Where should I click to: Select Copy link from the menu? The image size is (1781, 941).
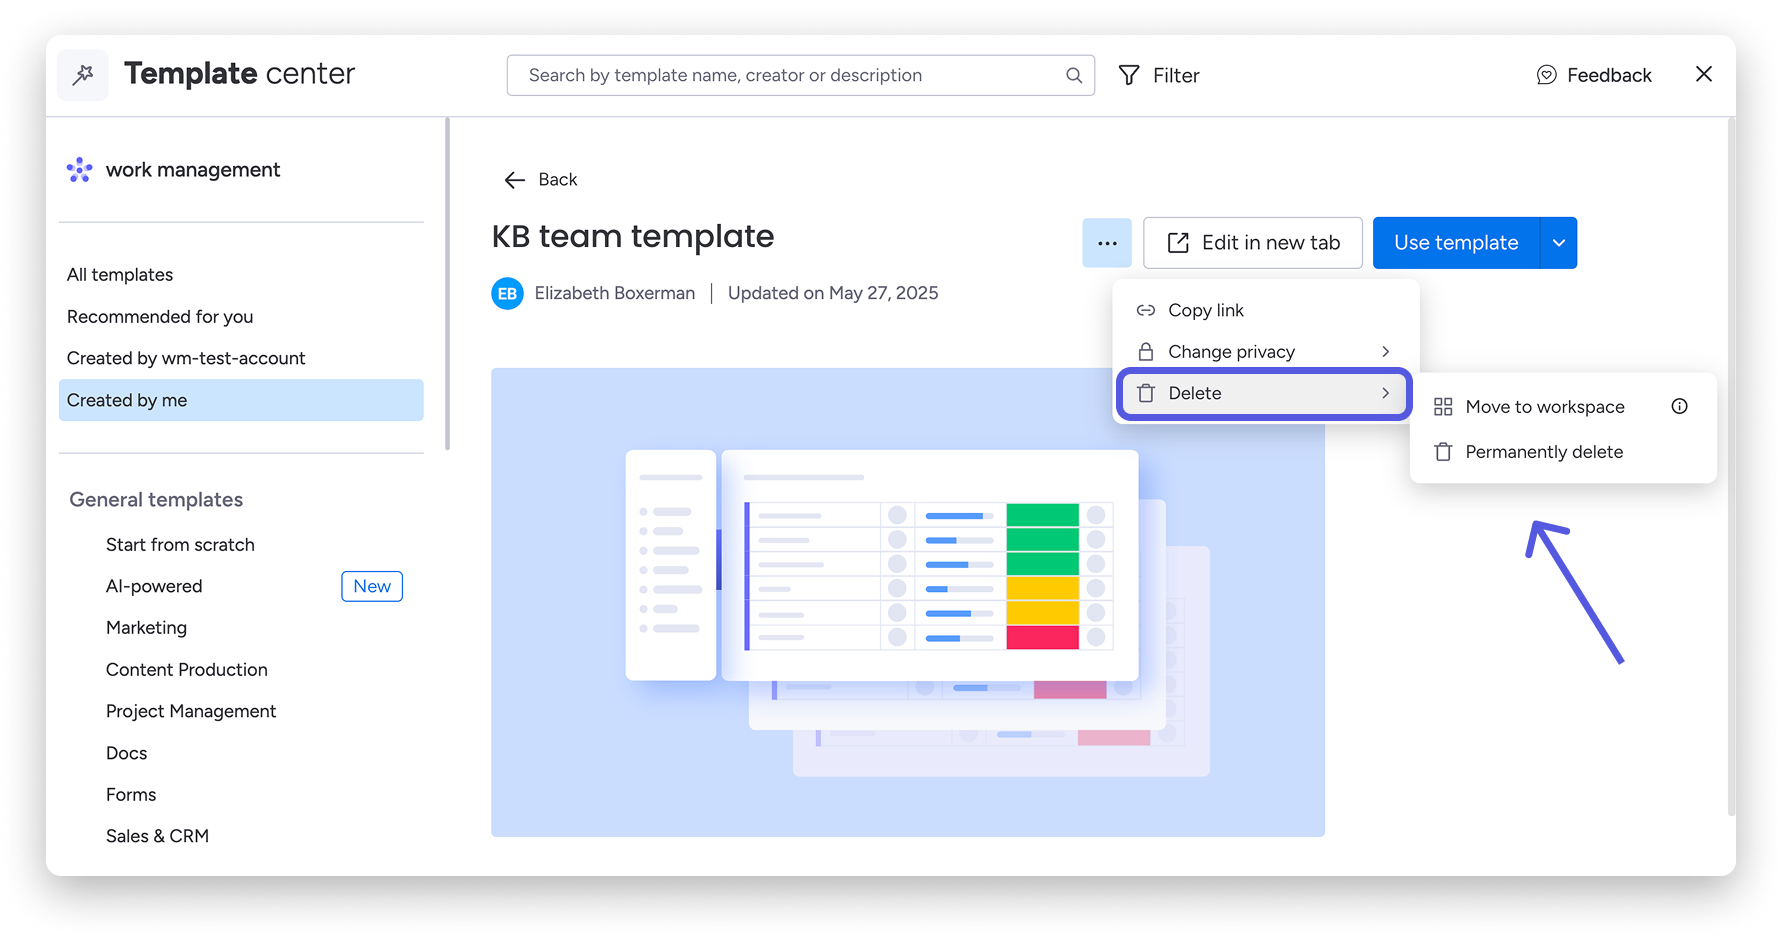click(x=1266, y=311)
